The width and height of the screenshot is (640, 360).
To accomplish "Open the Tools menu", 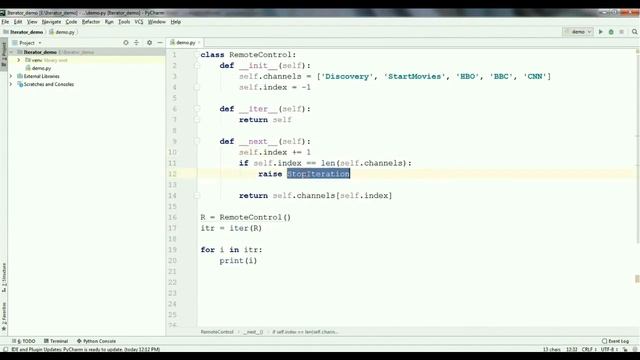I will click(124, 22).
